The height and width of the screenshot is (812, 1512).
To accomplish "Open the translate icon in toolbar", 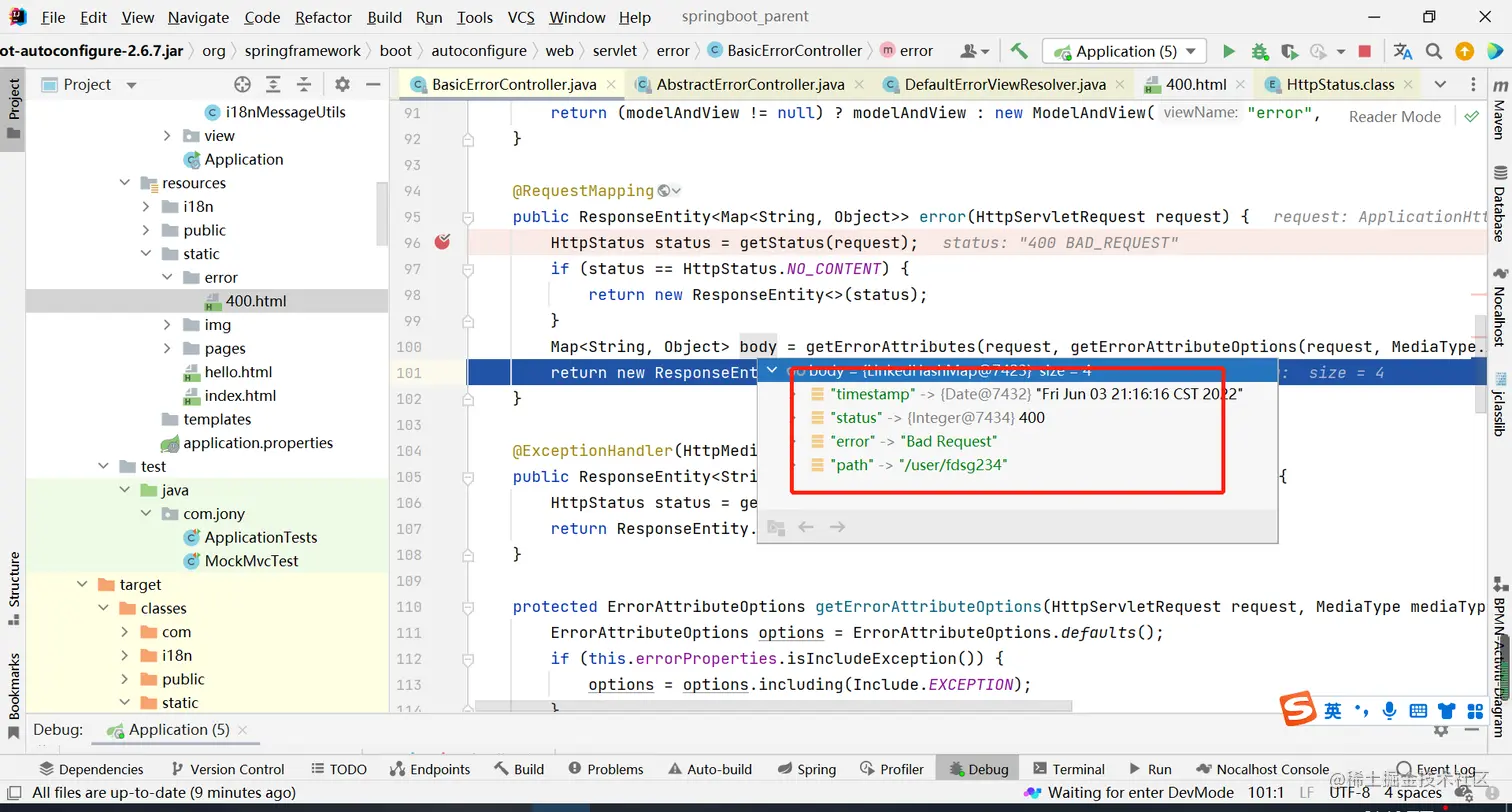I will (x=1403, y=51).
